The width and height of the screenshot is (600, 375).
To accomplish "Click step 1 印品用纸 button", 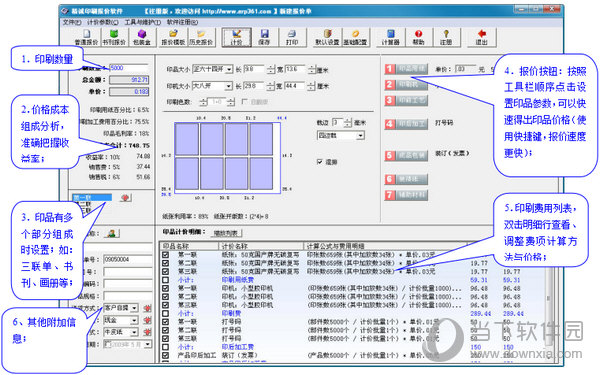I will pyautogui.click(x=406, y=69).
